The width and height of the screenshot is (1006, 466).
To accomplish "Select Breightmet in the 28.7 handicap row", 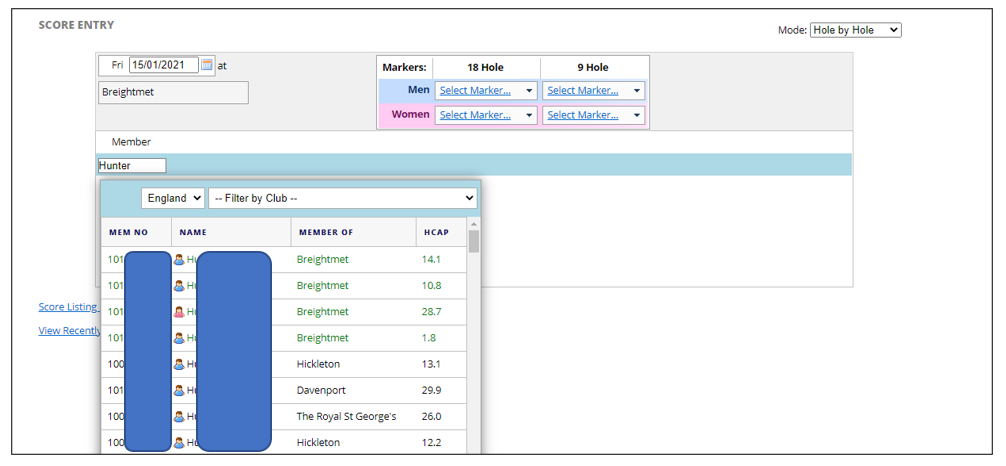I will [323, 311].
